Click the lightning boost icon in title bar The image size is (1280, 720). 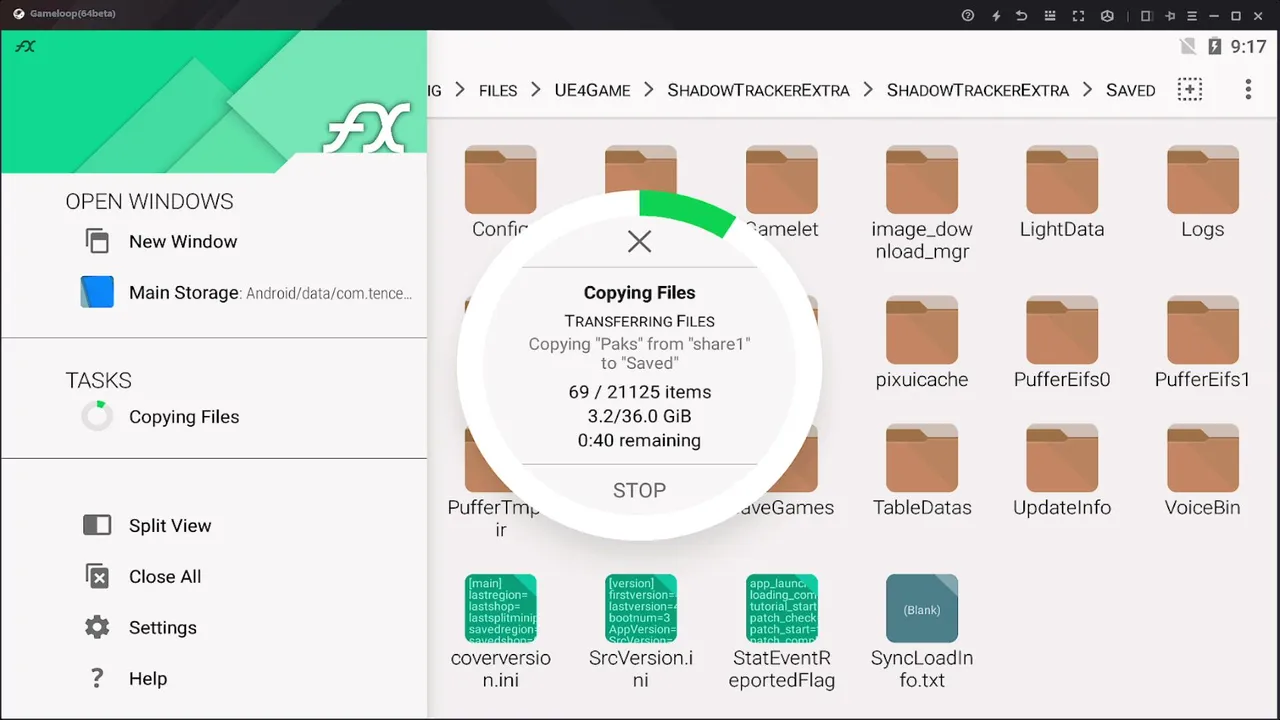pyautogui.click(x=995, y=15)
